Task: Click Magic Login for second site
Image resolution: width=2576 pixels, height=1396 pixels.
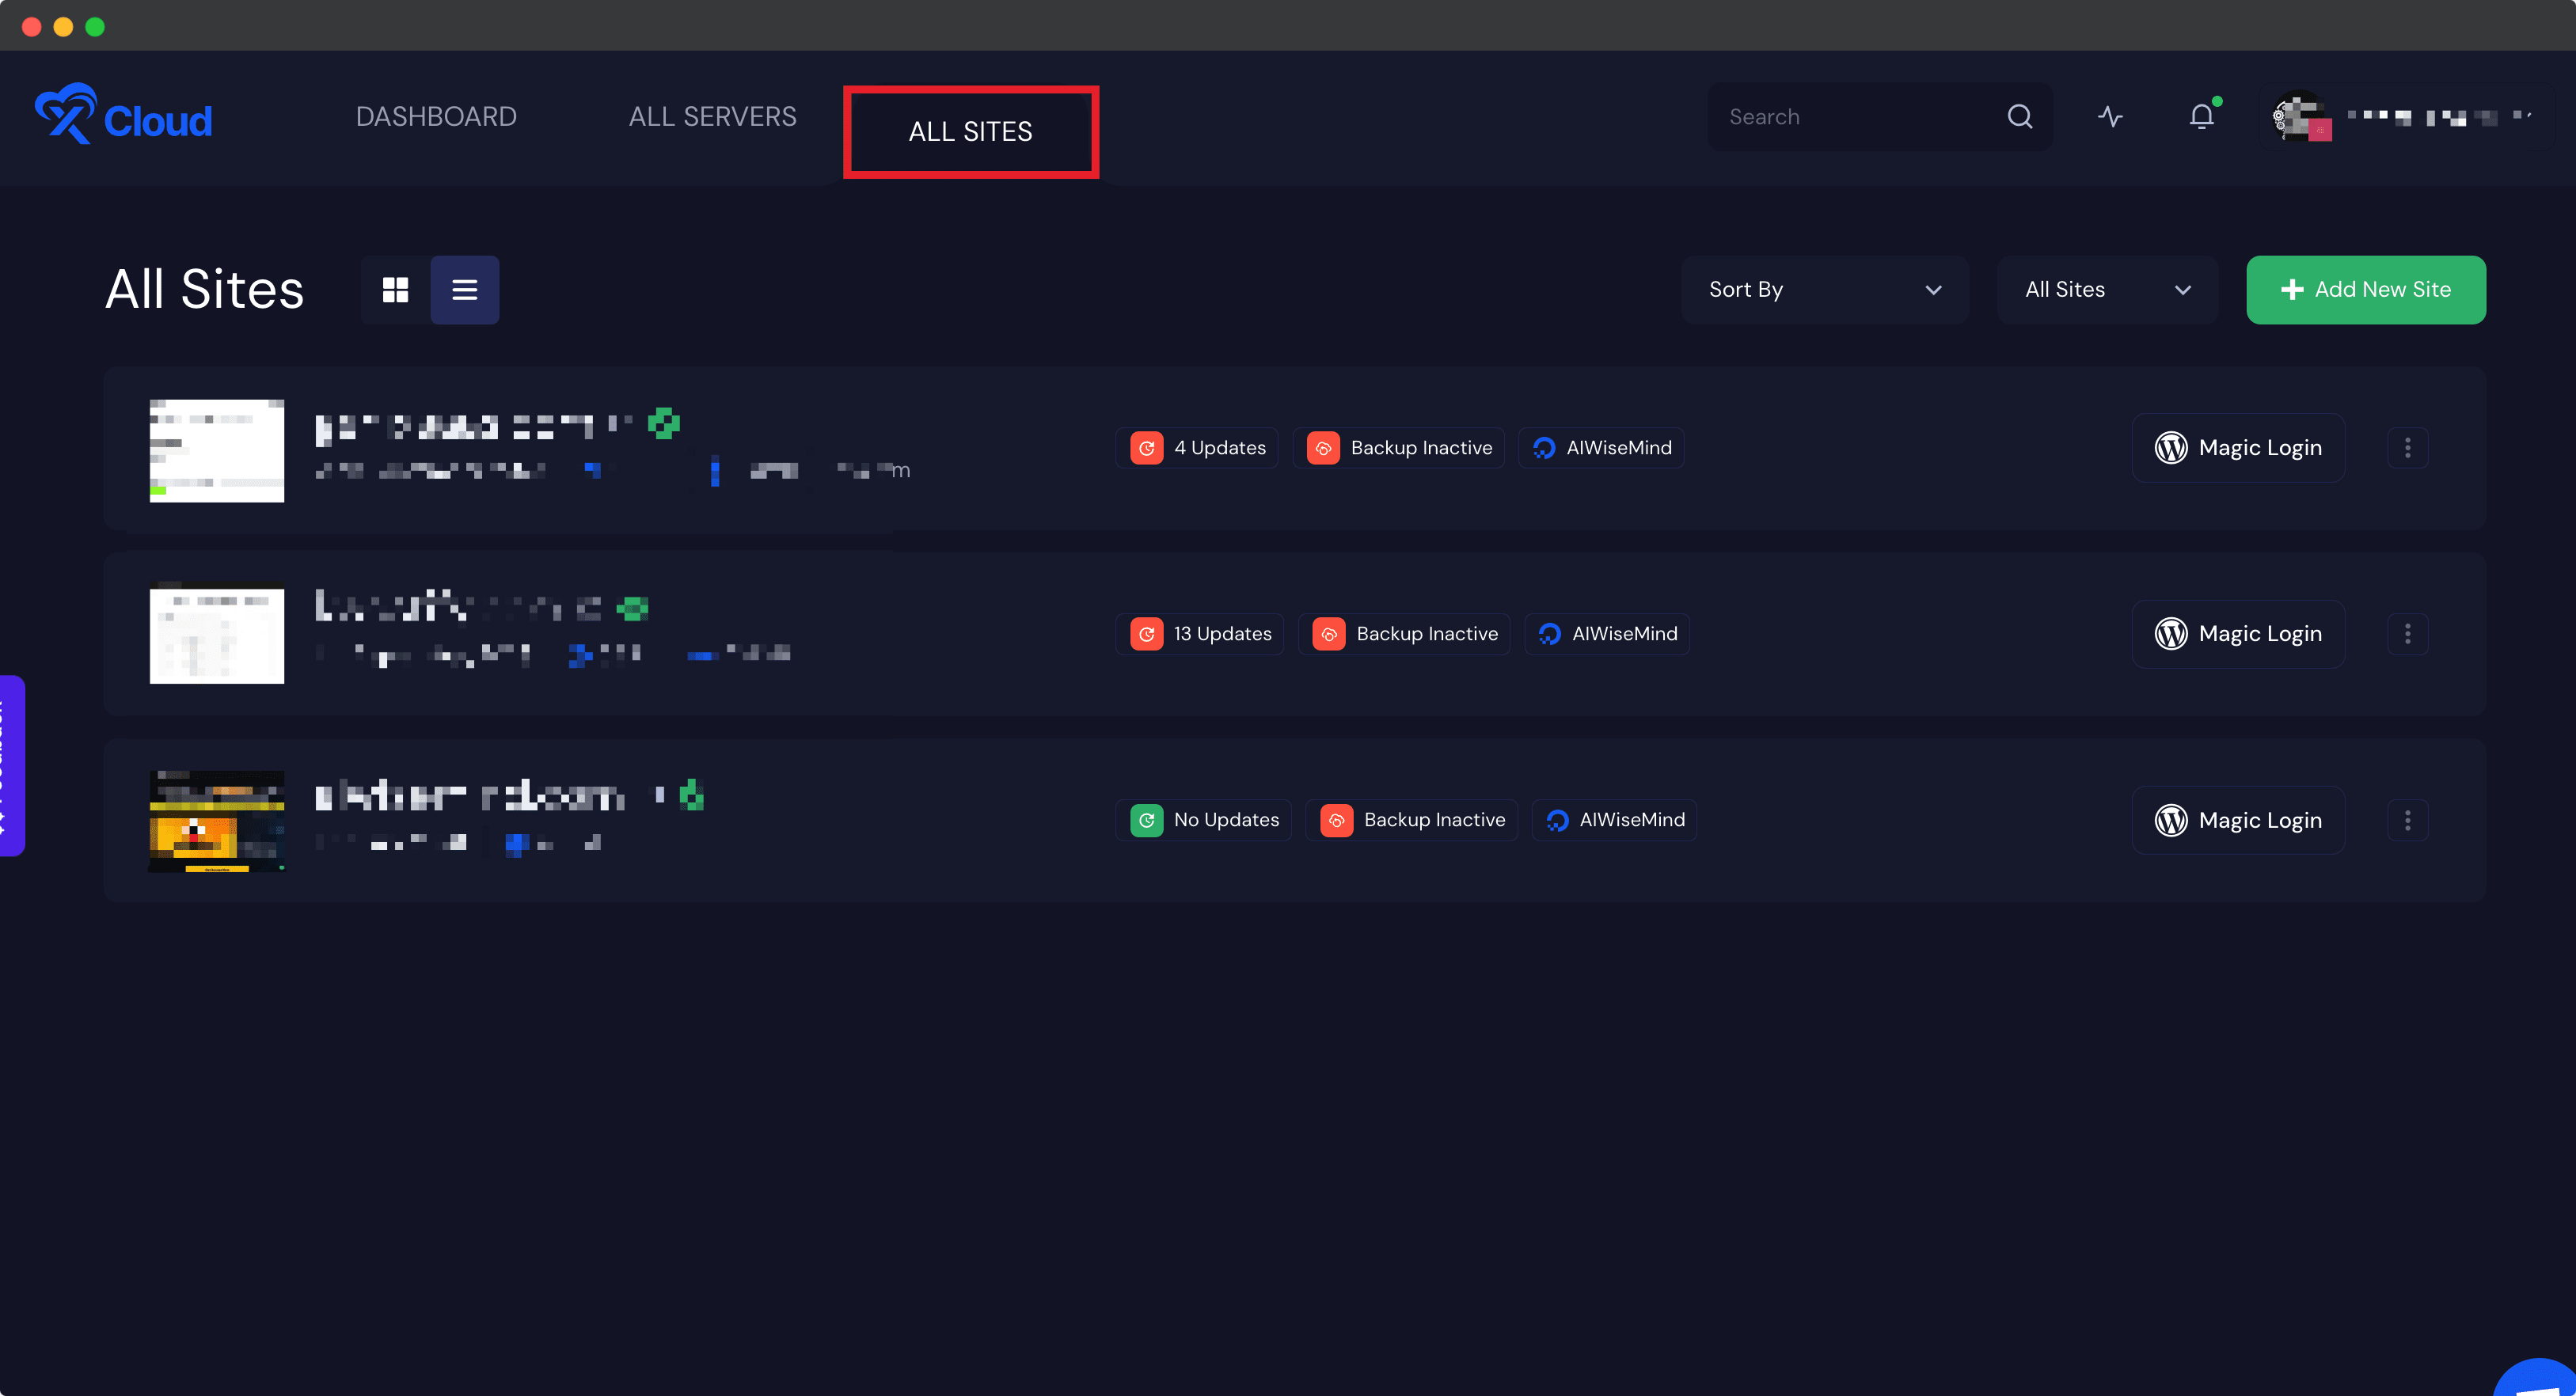Action: tap(2238, 634)
